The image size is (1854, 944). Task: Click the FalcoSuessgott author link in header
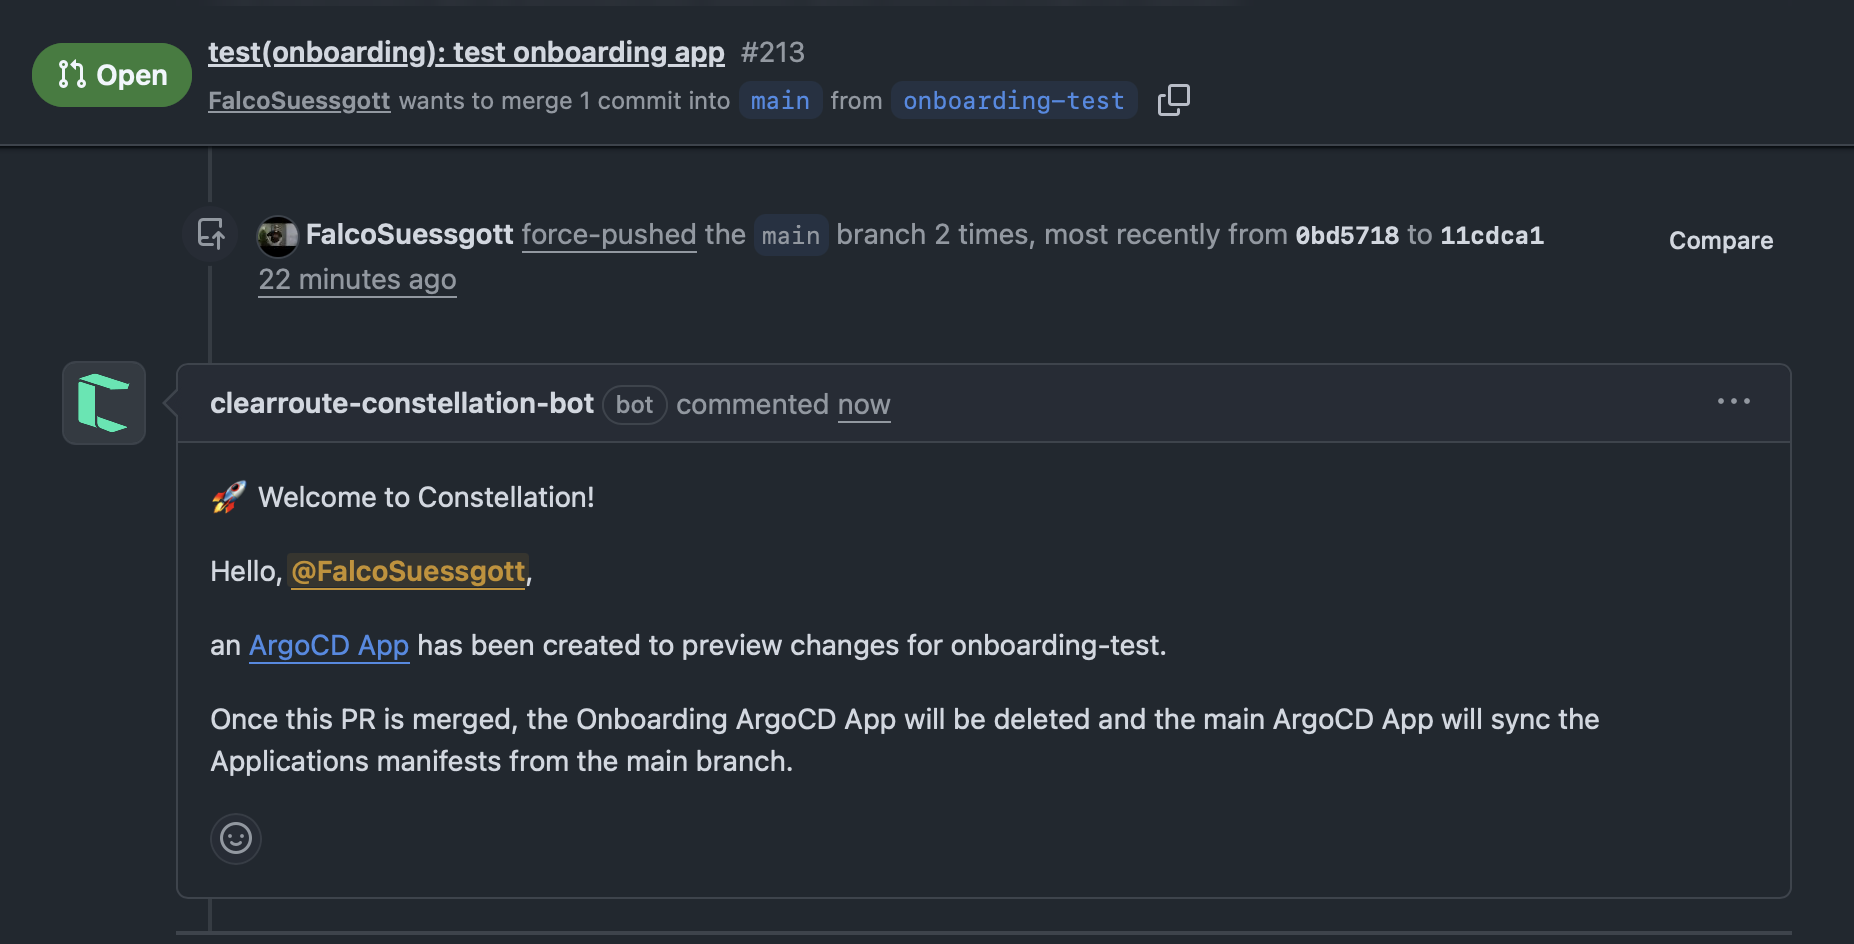[x=299, y=101]
